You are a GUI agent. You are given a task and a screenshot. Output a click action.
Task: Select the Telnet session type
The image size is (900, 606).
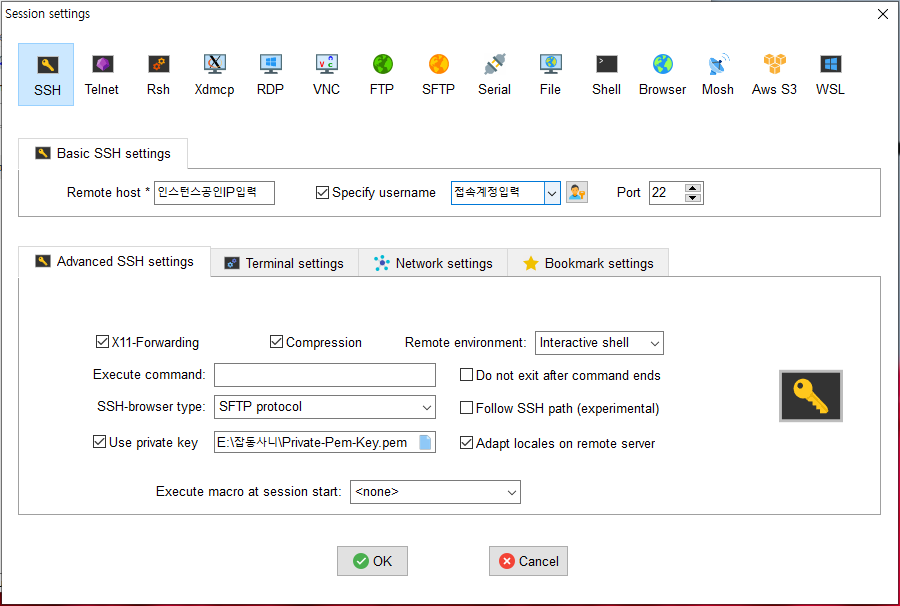tap(102, 75)
